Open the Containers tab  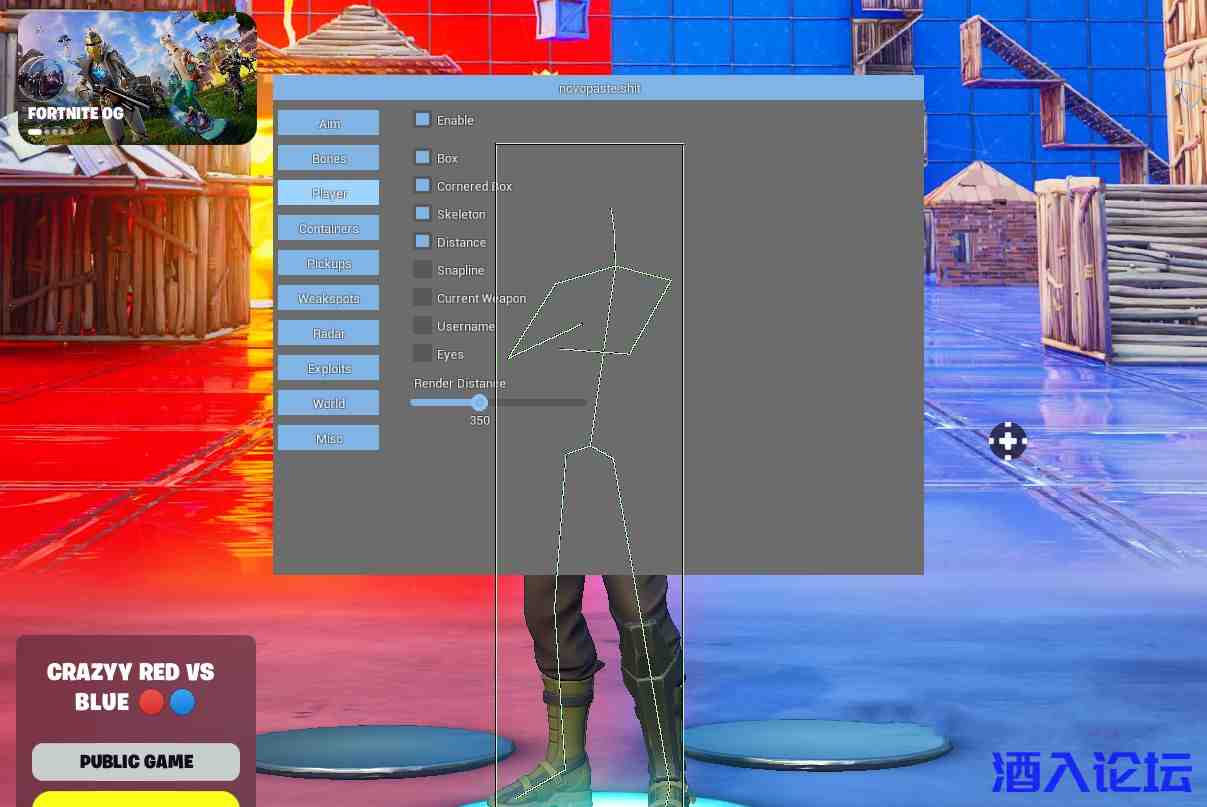328,228
